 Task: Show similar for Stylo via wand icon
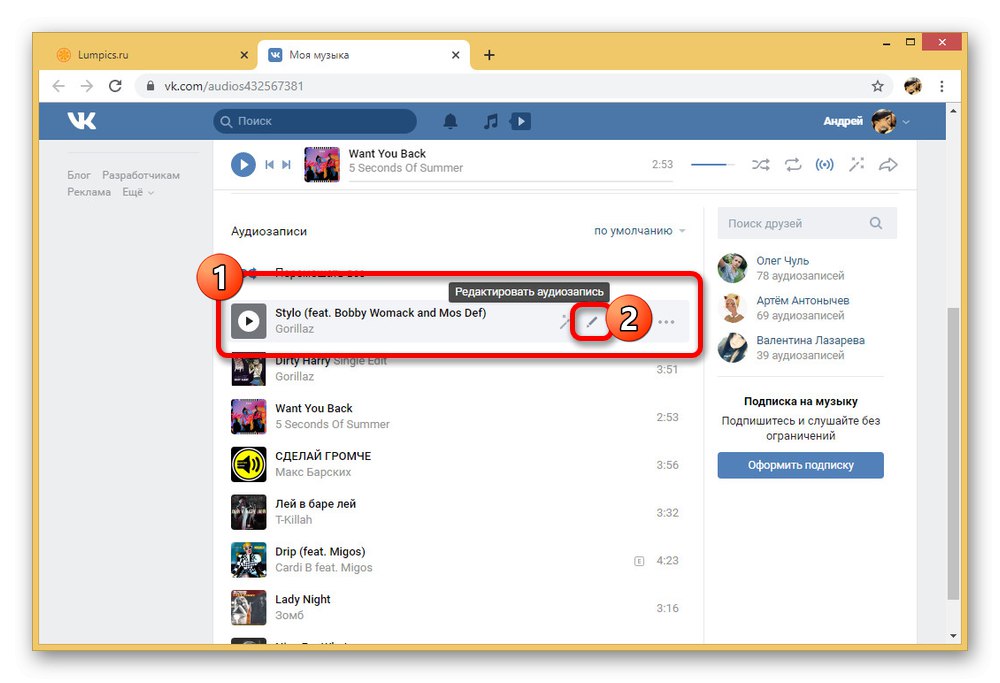(x=564, y=322)
